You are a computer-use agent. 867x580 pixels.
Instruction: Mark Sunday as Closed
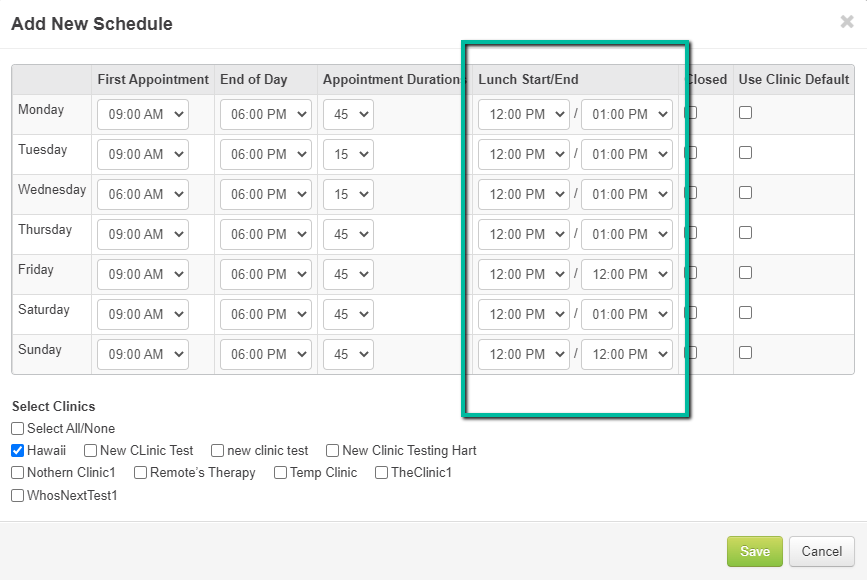click(691, 353)
